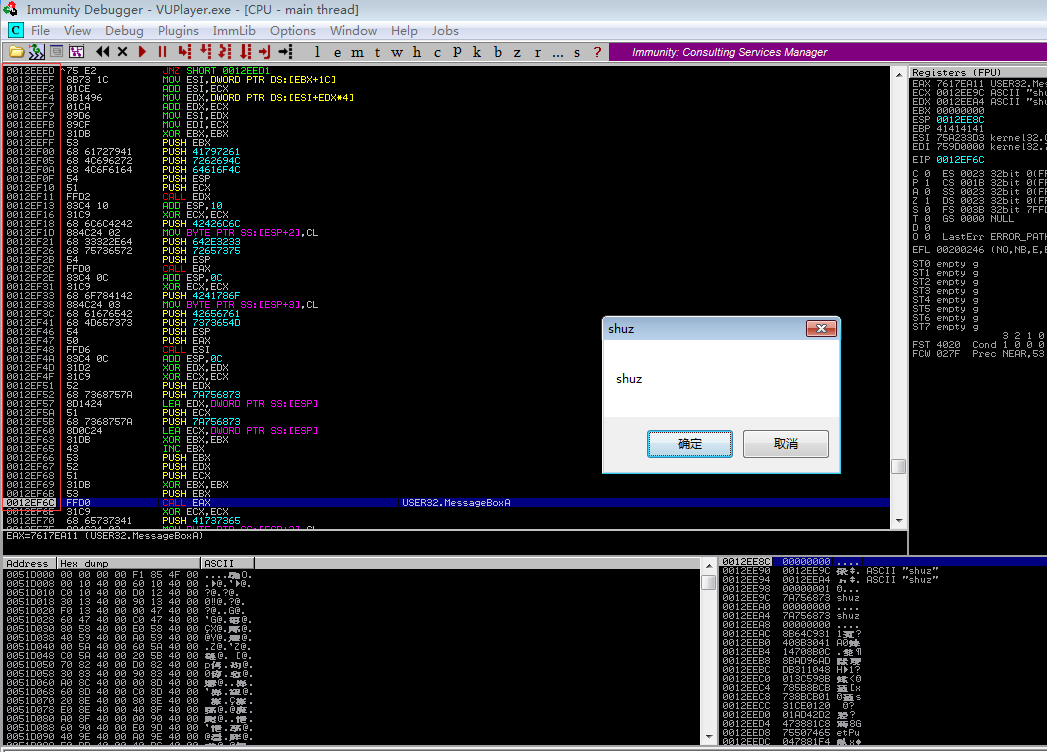Open the Help menu
The width and height of the screenshot is (1047, 752).
[404, 31]
